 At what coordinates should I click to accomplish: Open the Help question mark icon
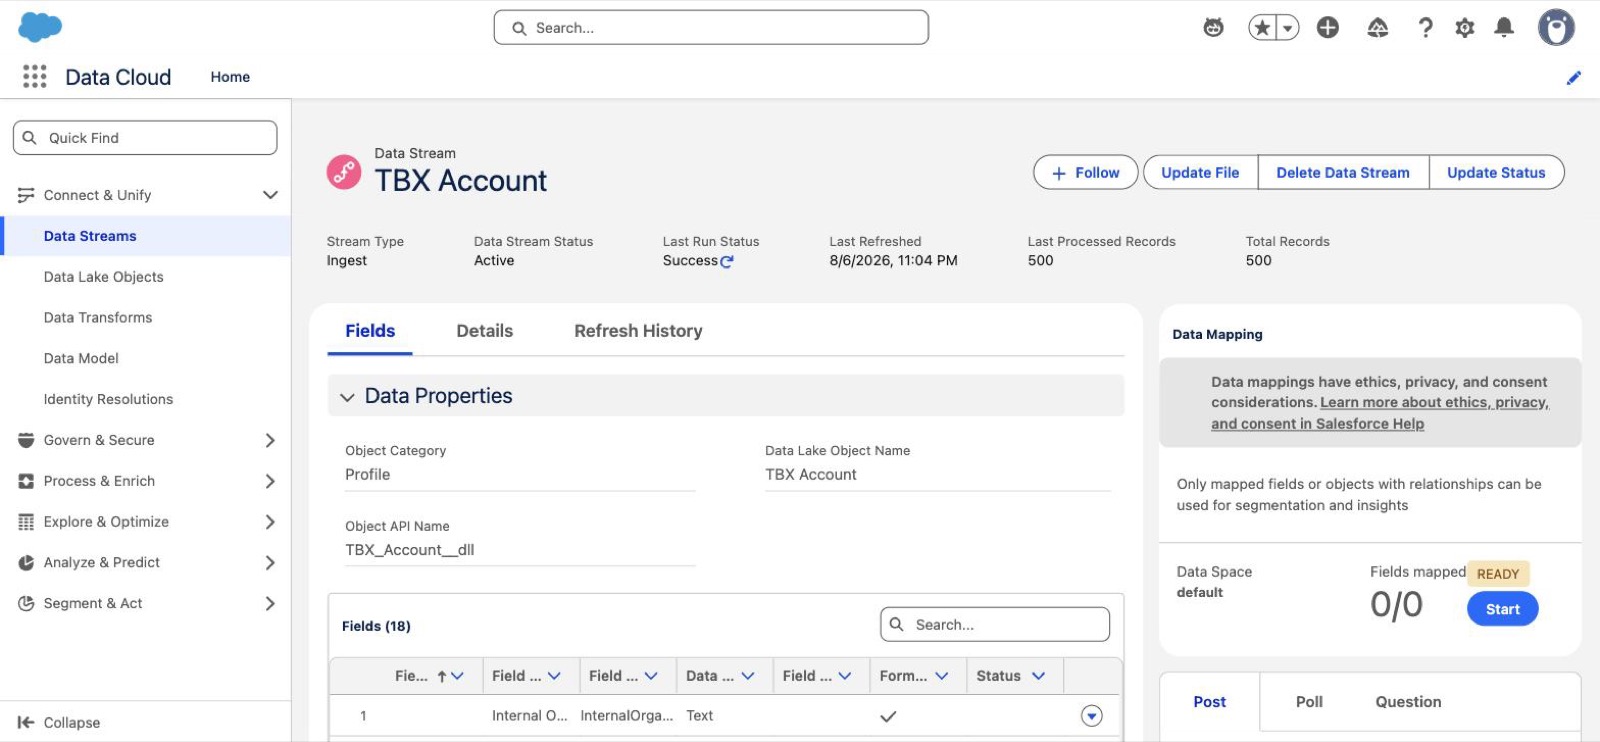1425,28
